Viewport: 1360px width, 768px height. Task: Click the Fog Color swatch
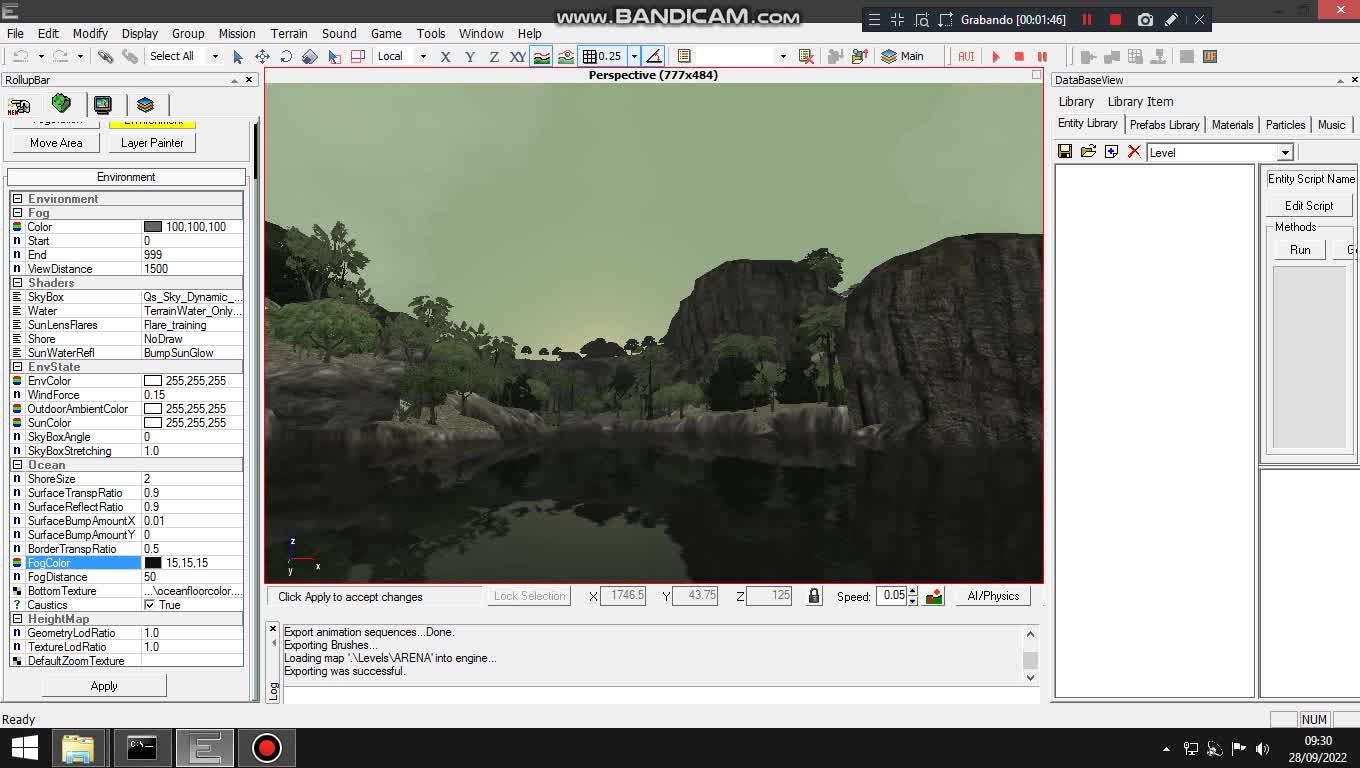[x=153, y=227]
